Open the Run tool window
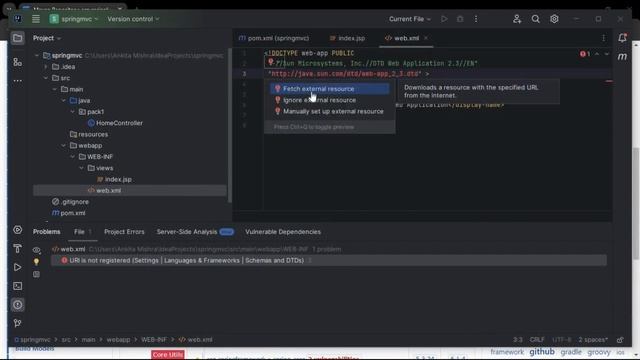Screen dimensions: 640x360 click(18, 267)
